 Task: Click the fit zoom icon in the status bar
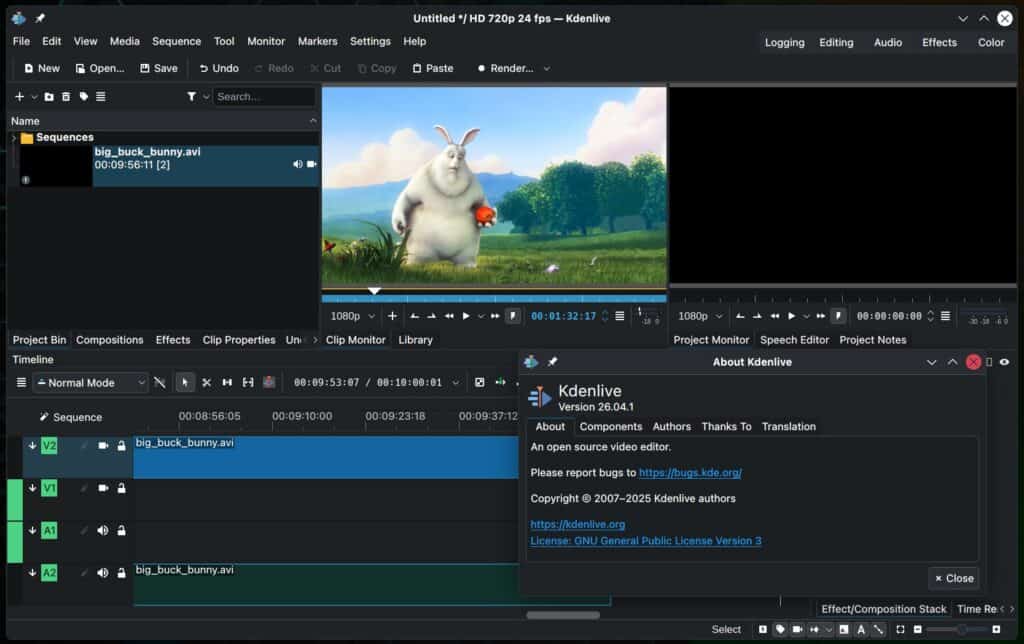[900, 630]
